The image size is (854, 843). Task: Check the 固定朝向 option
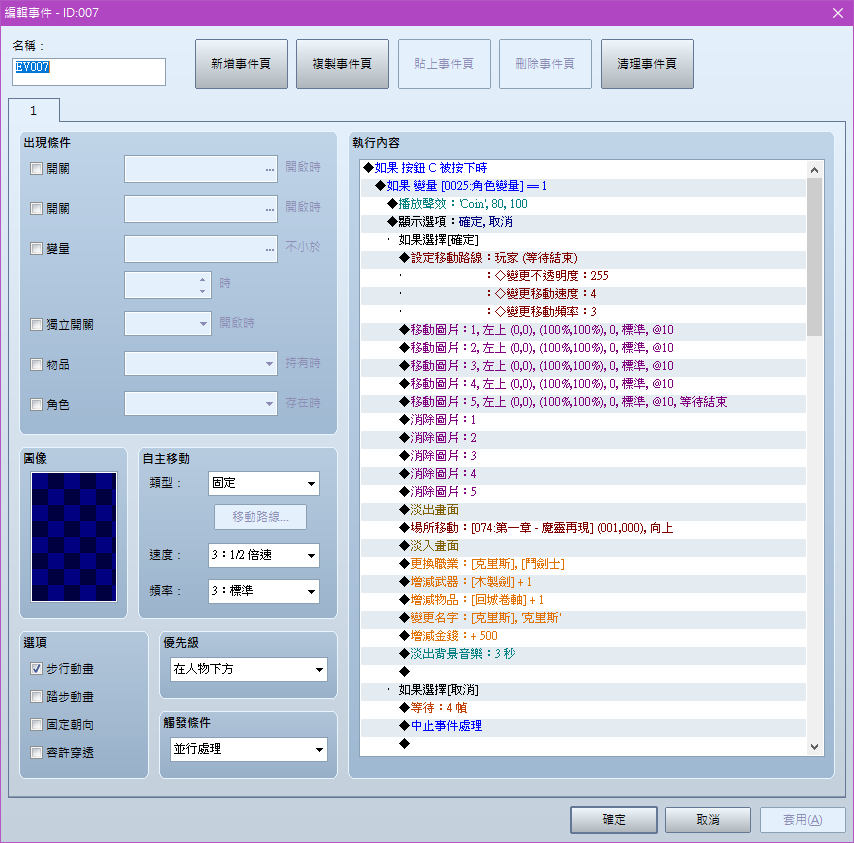[x=36, y=725]
